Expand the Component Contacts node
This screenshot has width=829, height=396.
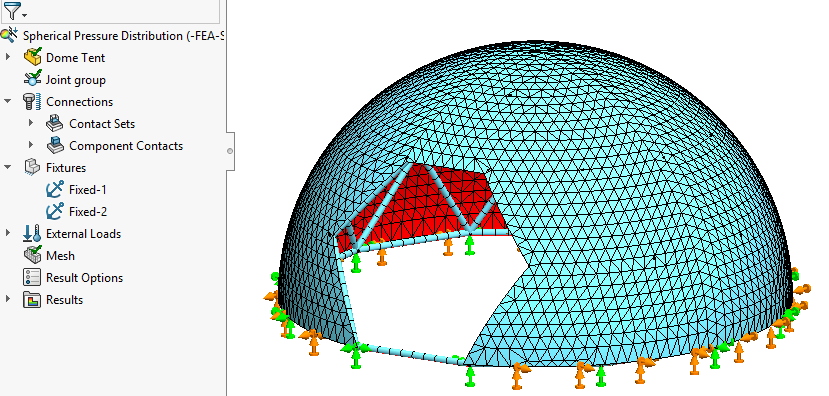click(31, 145)
